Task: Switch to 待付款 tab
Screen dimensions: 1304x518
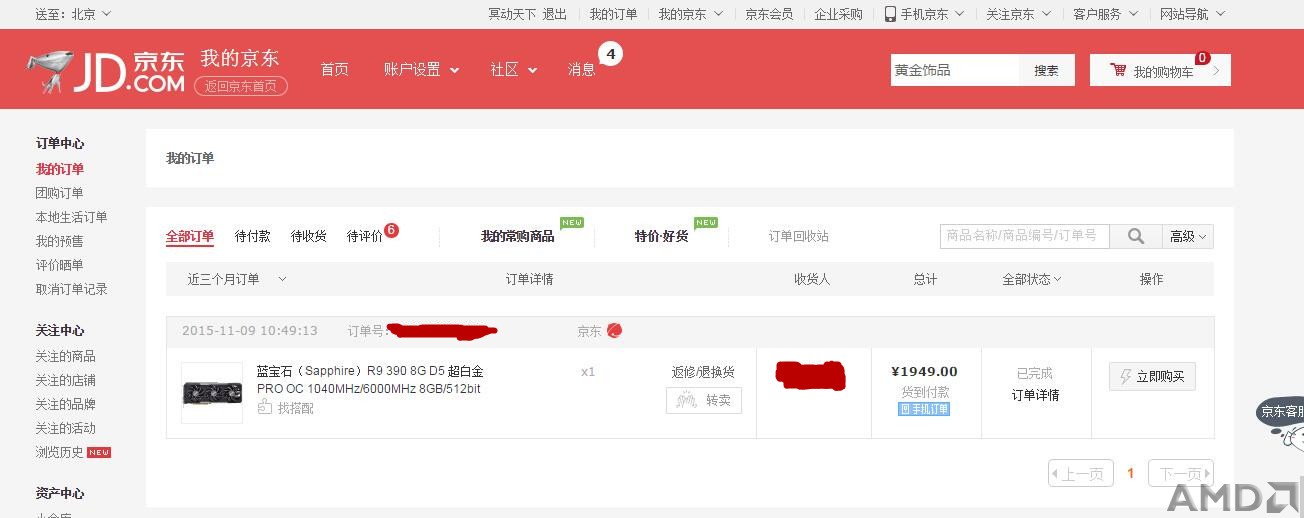Action: 253,236
